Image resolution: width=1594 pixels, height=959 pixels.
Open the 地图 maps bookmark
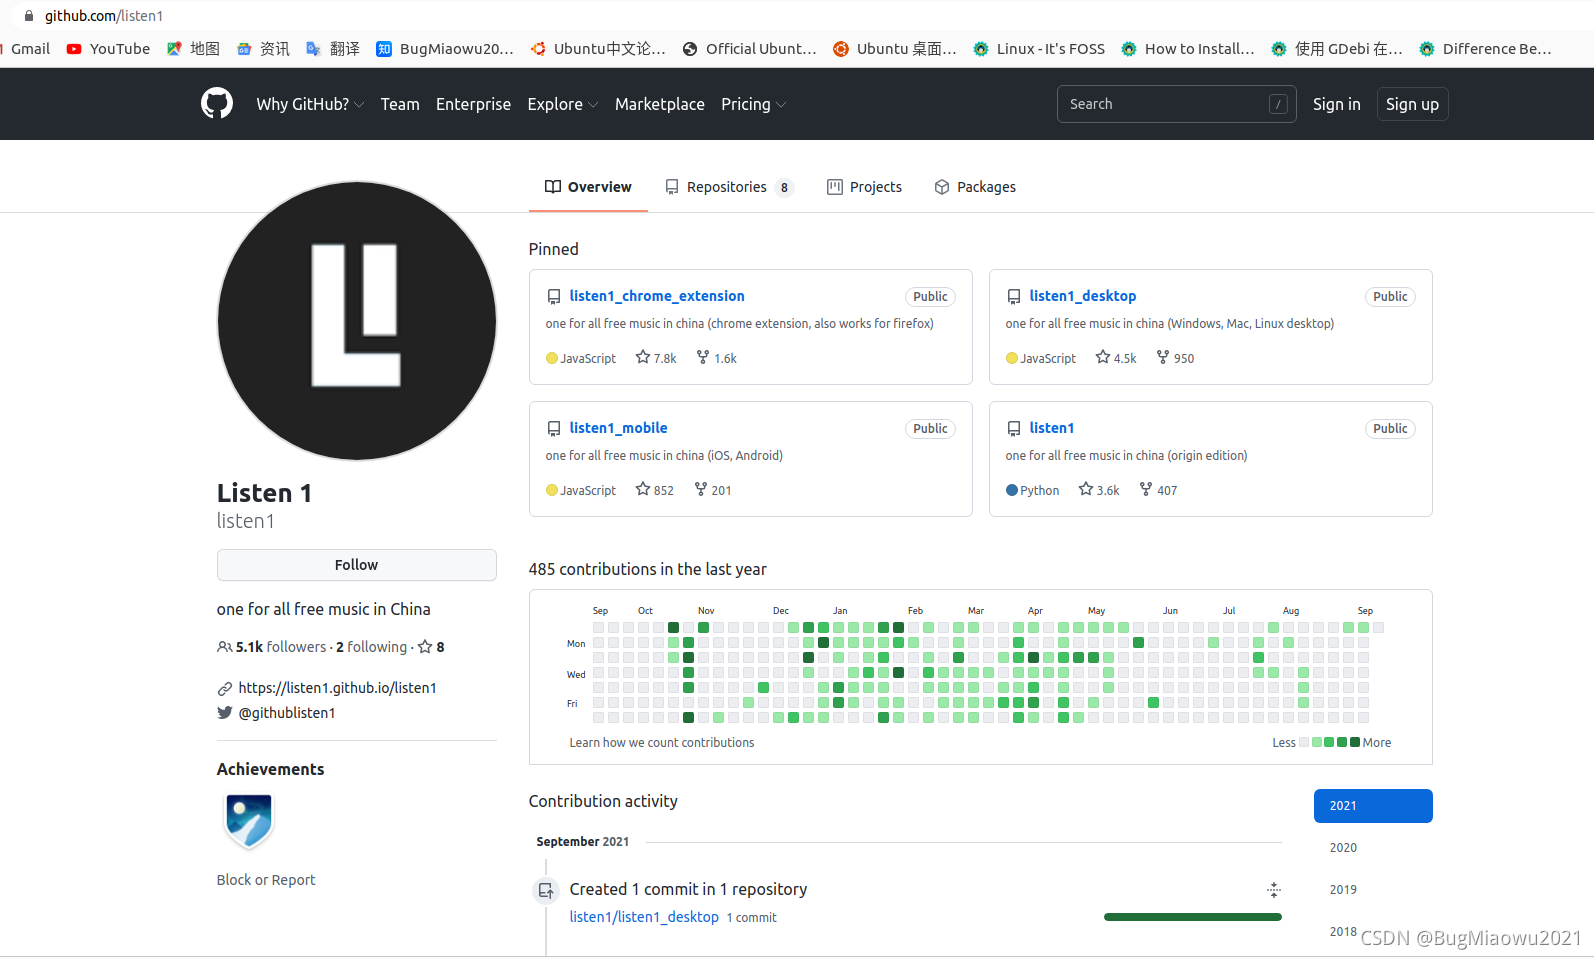193,48
